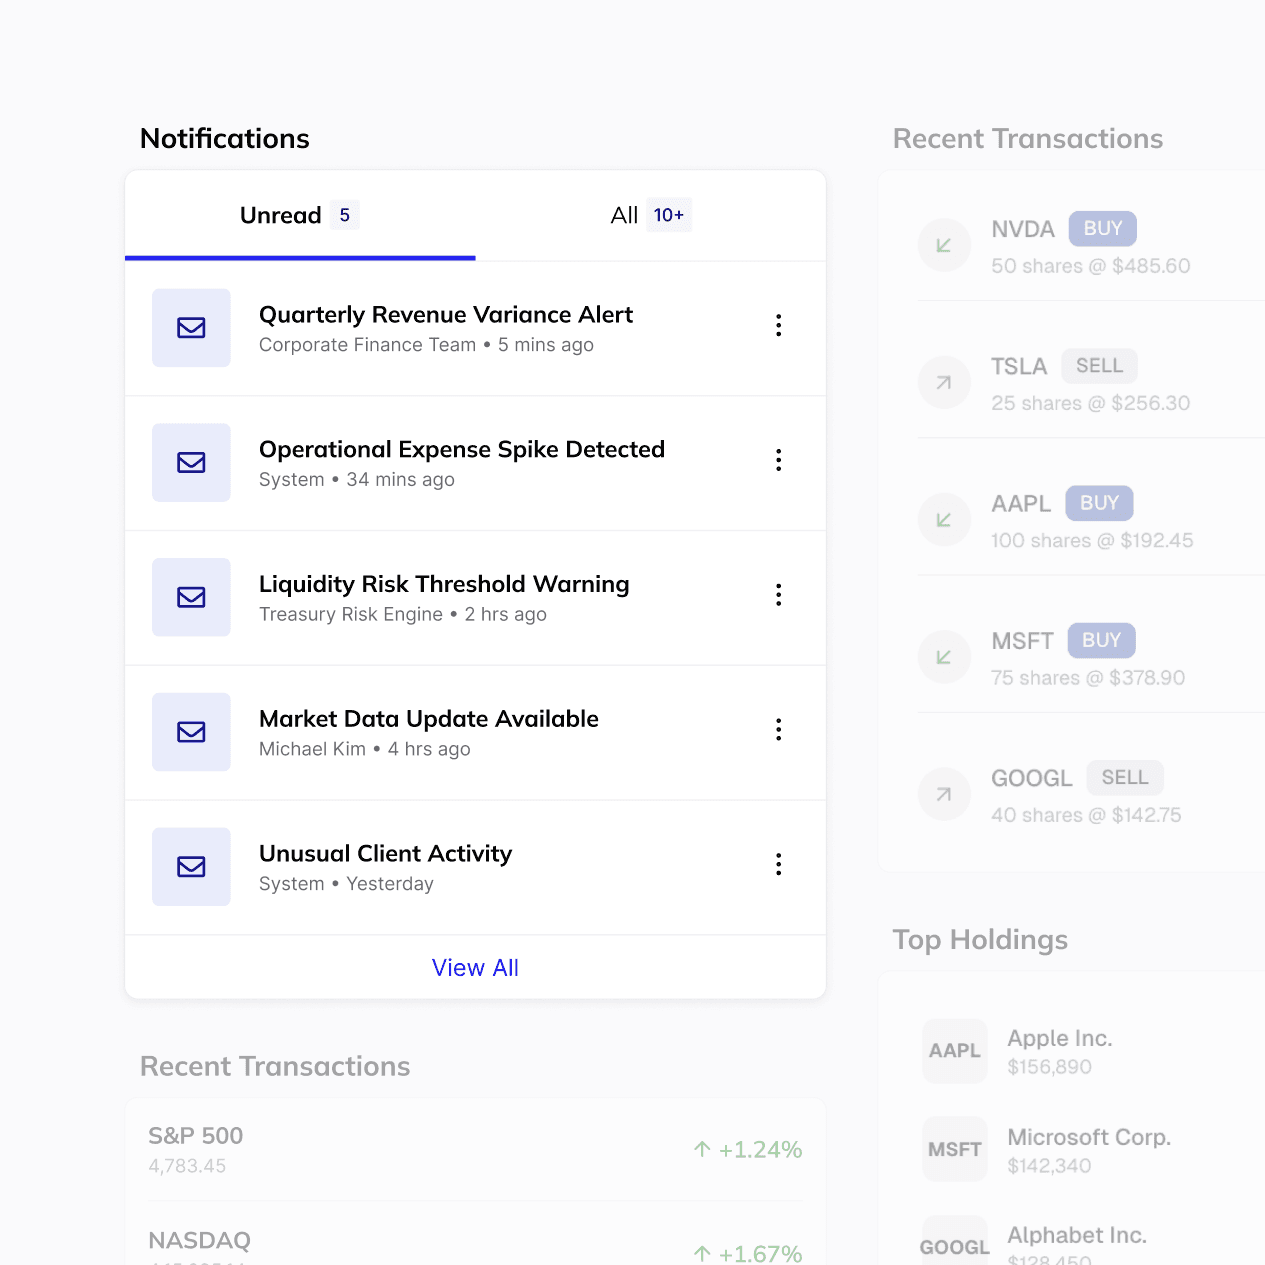Click the MSFT ticker icon in Top Holdings
This screenshot has height=1265, width=1265.
click(954, 1148)
